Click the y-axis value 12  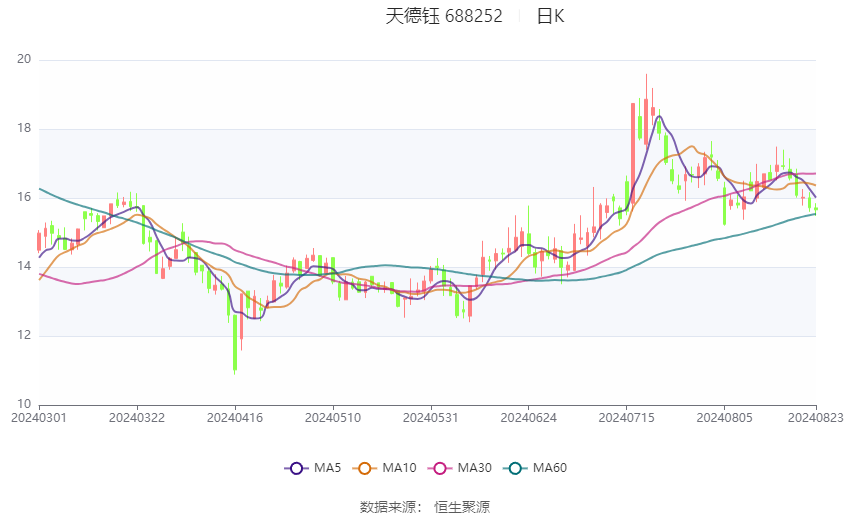24,335
